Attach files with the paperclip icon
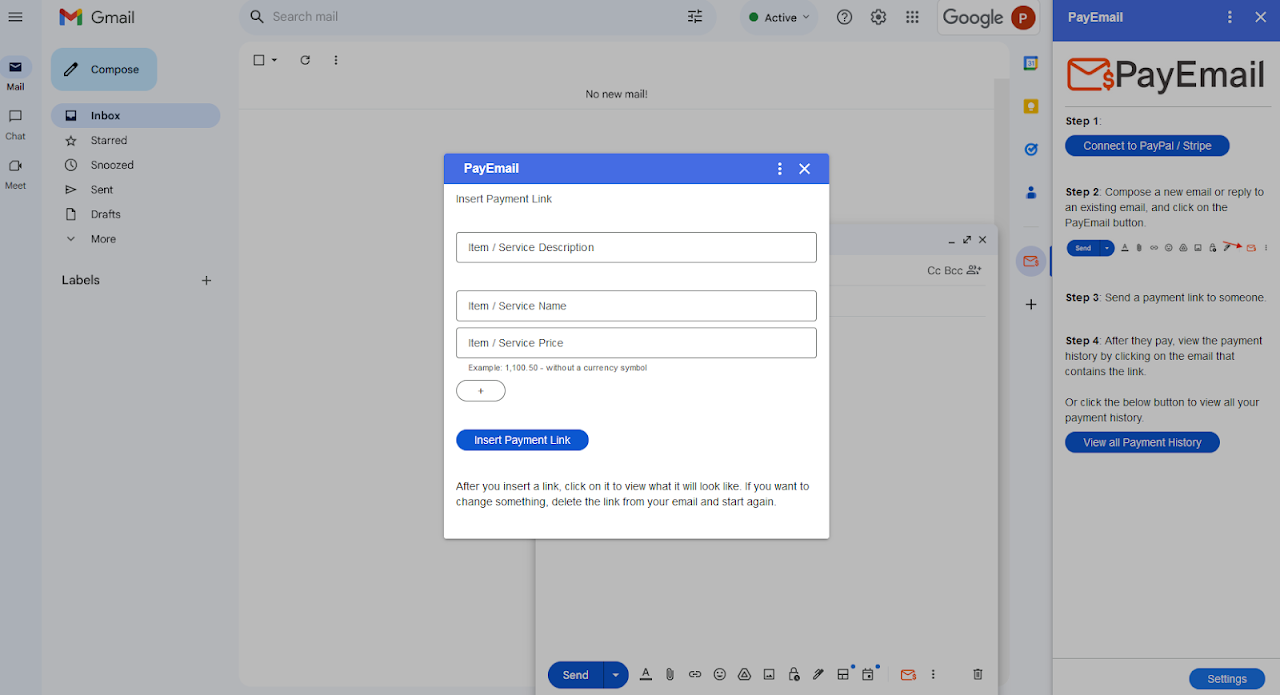 coord(670,675)
